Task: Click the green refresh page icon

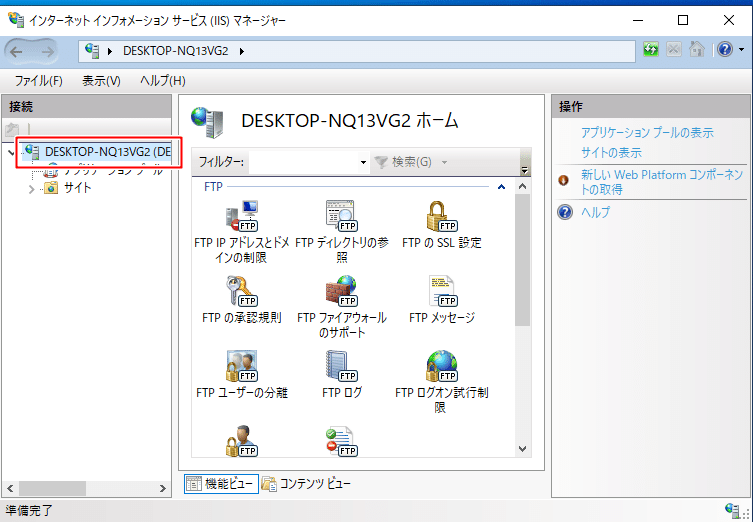Action: (651, 49)
